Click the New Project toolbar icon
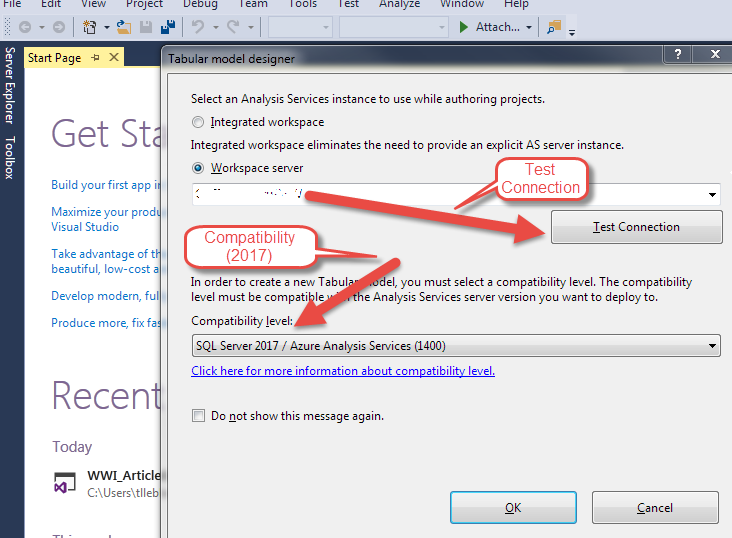 [x=90, y=28]
